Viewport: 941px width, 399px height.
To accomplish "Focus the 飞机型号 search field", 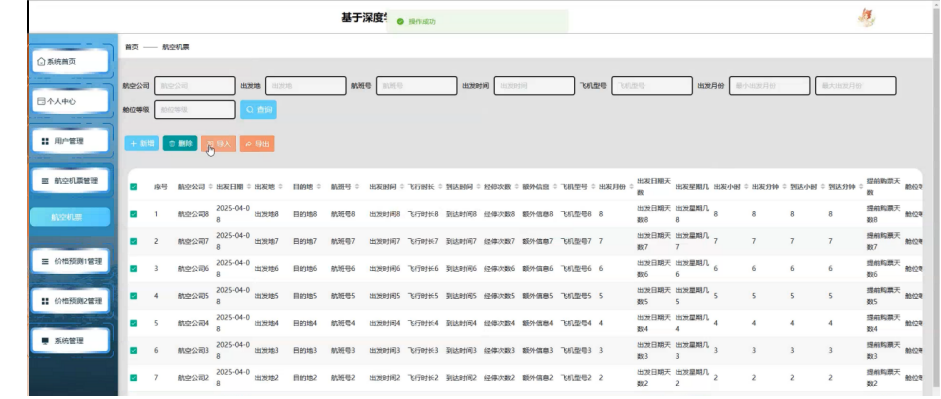I will tap(652, 86).
